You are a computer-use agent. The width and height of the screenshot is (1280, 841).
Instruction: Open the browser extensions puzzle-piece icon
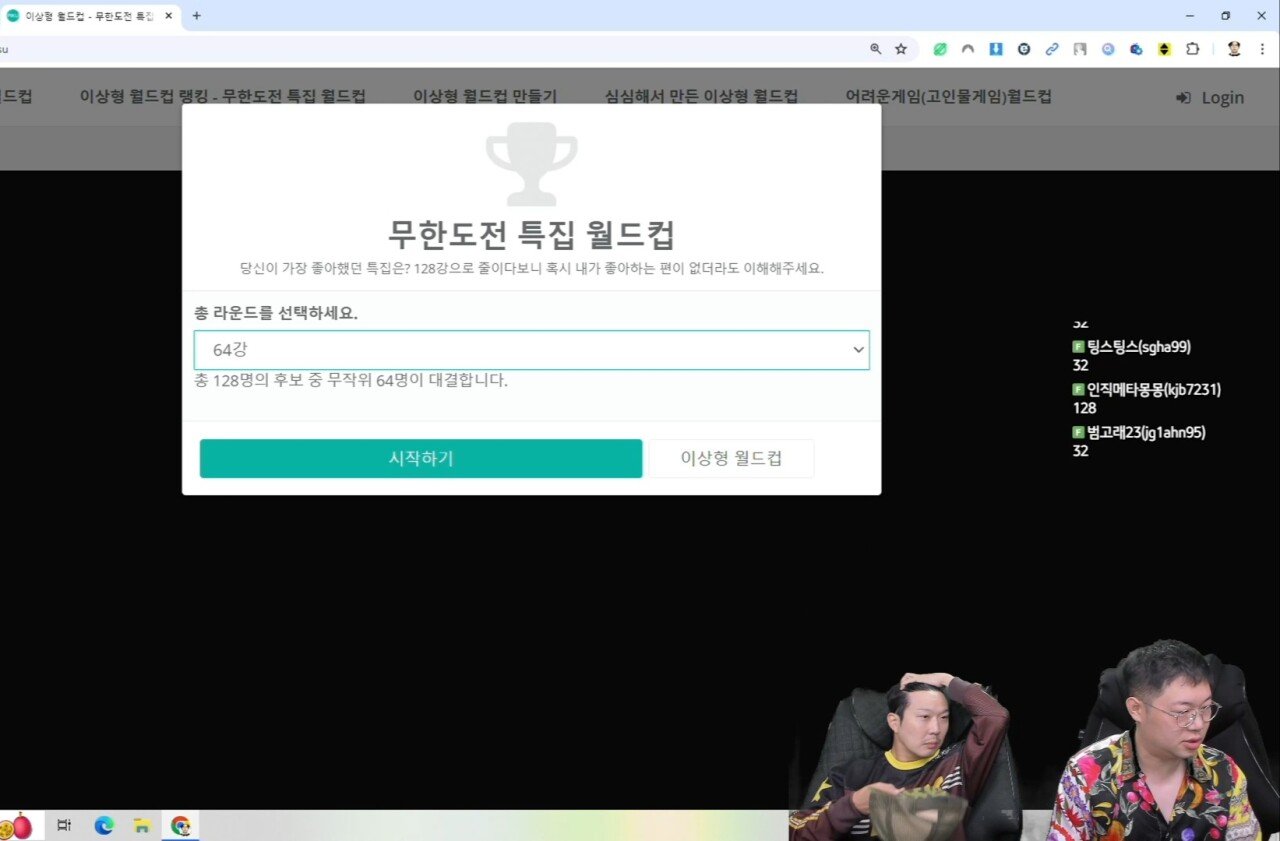1191,48
